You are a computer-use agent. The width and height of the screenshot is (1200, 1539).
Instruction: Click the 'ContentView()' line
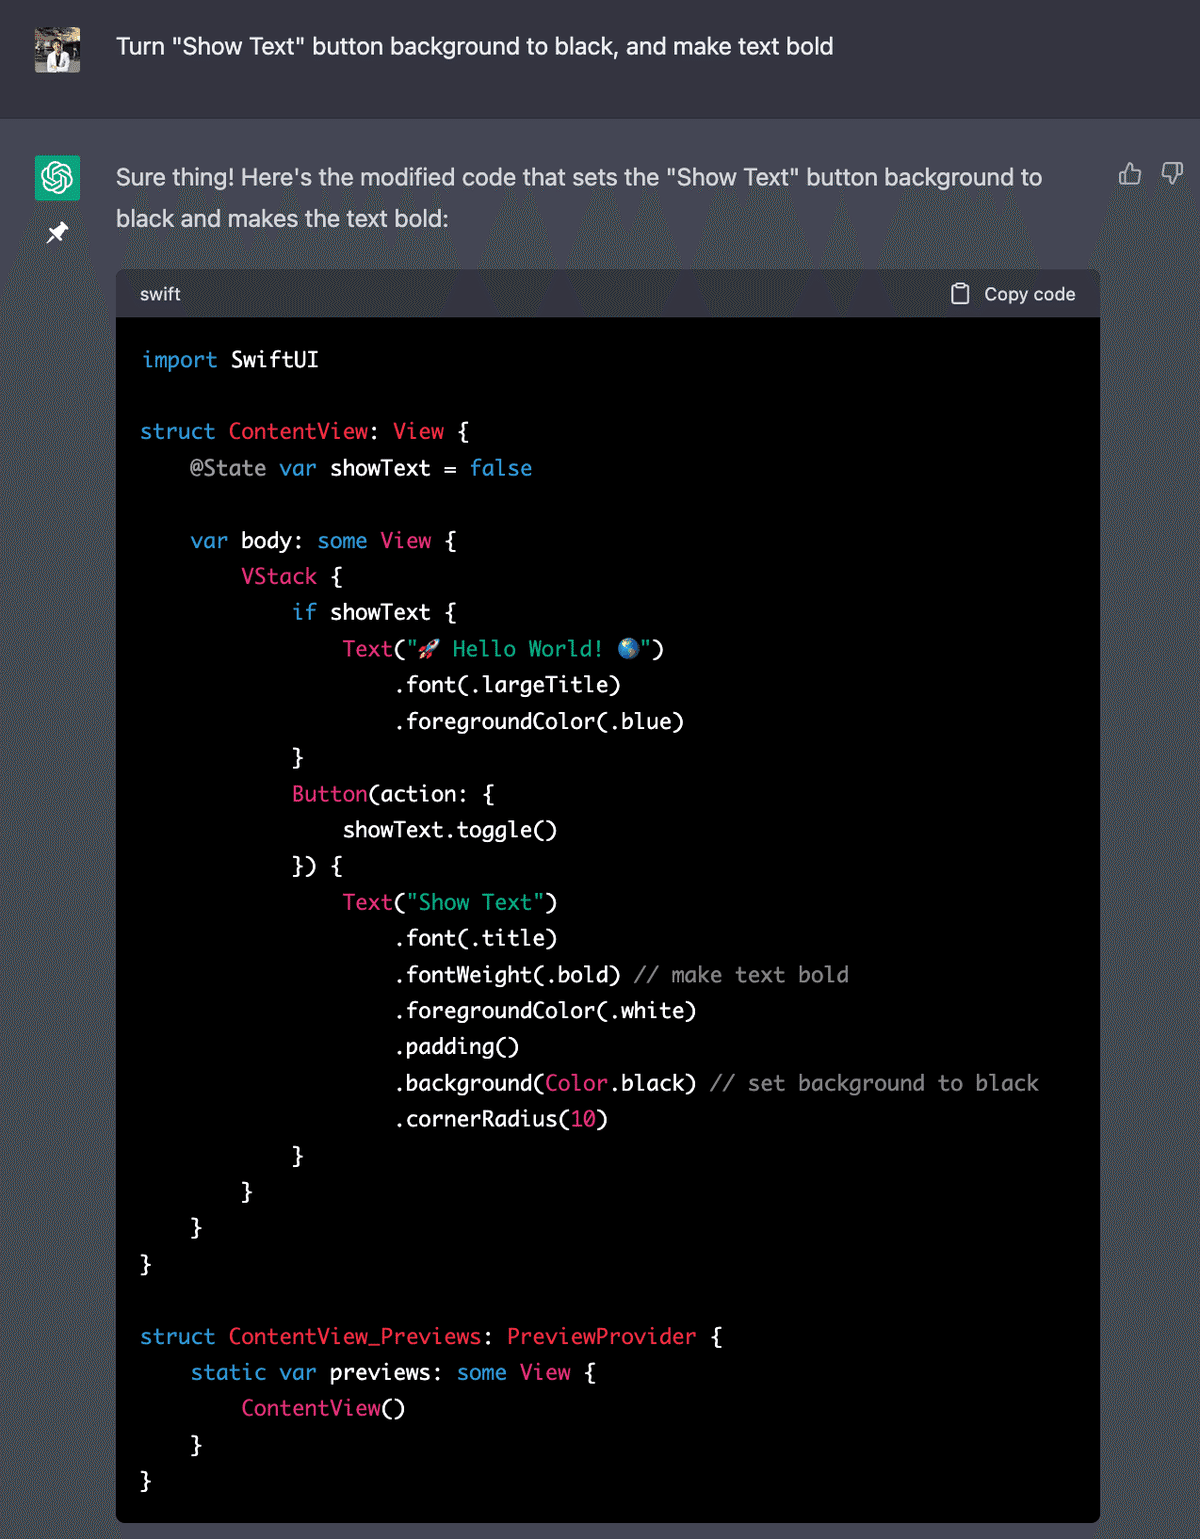pos(323,1409)
